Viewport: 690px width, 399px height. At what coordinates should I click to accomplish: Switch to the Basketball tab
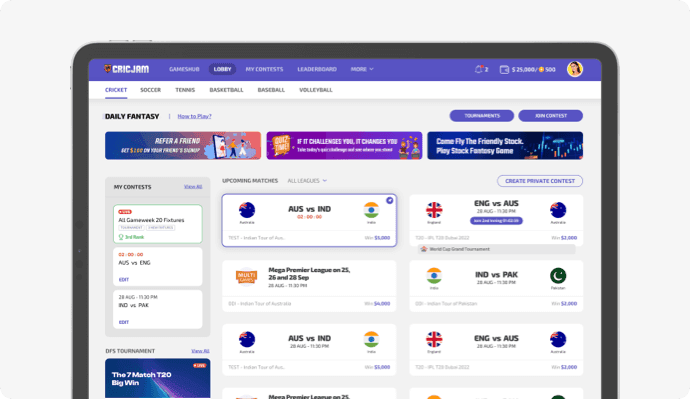226,90
